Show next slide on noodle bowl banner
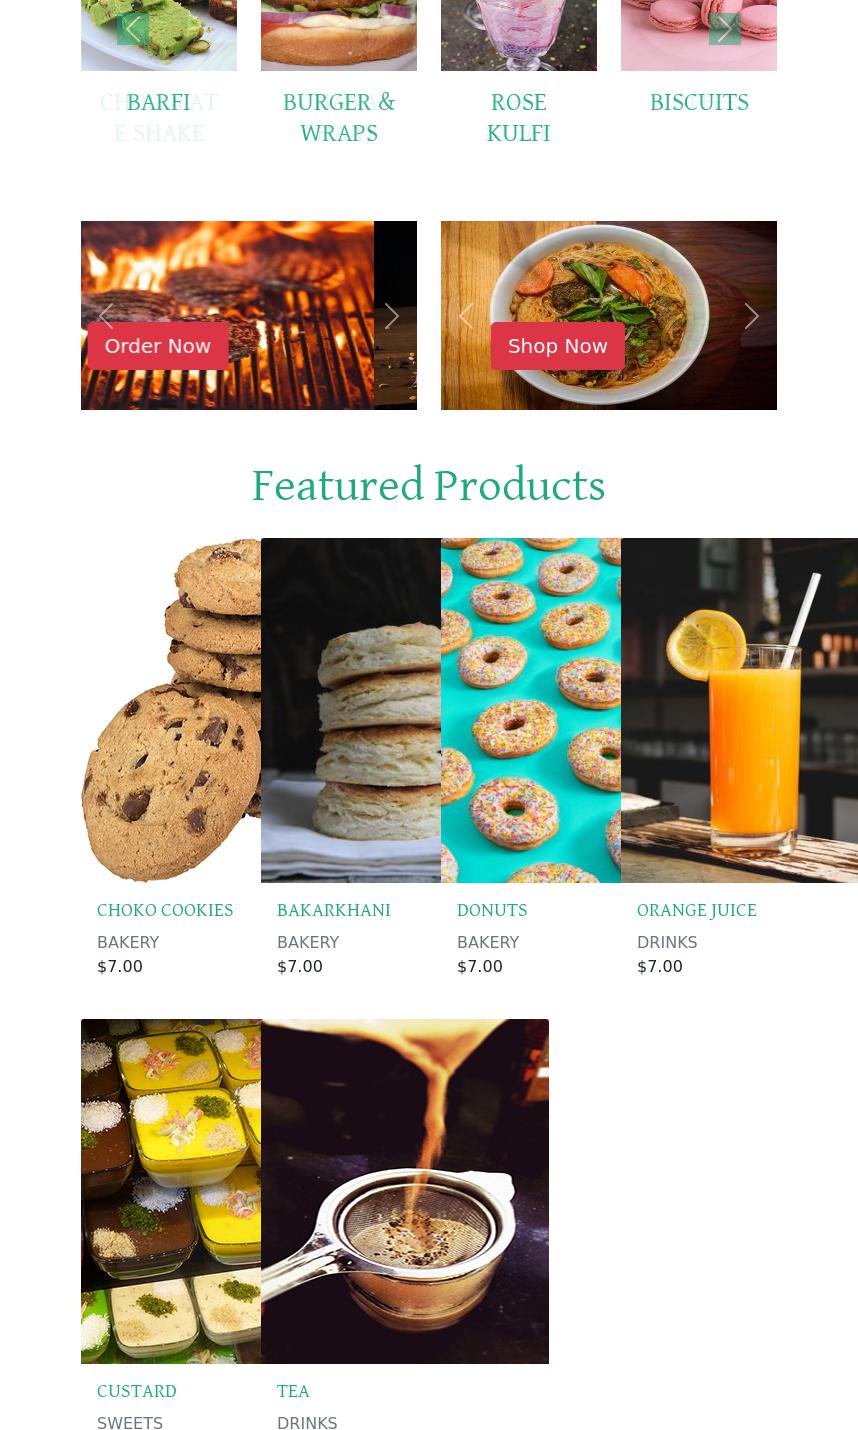Screen dimensions: 858x1430 tap(752, 316)
